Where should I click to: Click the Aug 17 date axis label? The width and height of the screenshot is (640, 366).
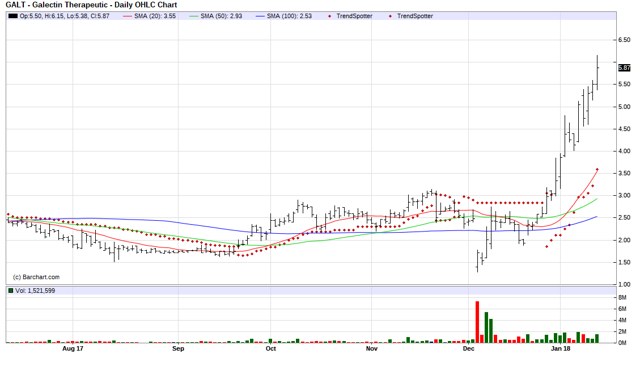tap(73, 348)
